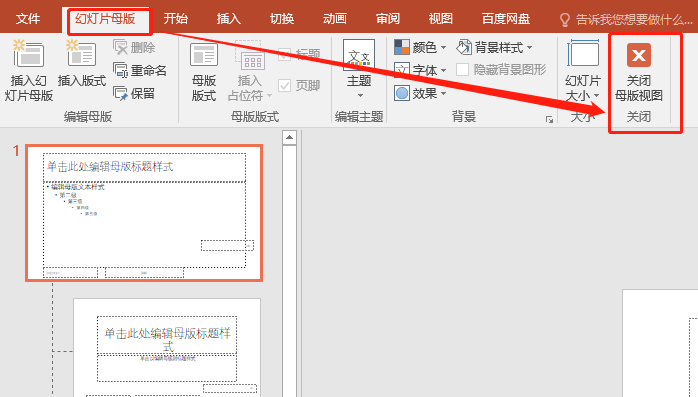Viewport: 698px width, 397px height.
Task: Click the Delete (删除) button
Action: (134, 47)
